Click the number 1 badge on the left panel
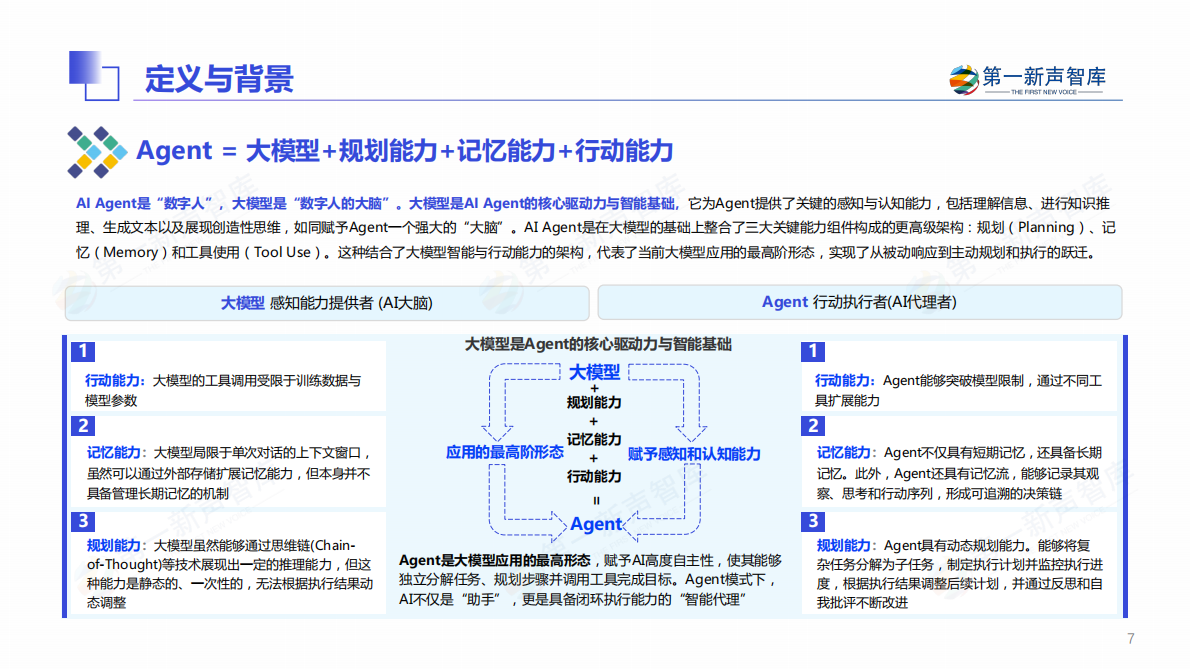This screenshot has width=1190, height=669. (x=81, y=352)
